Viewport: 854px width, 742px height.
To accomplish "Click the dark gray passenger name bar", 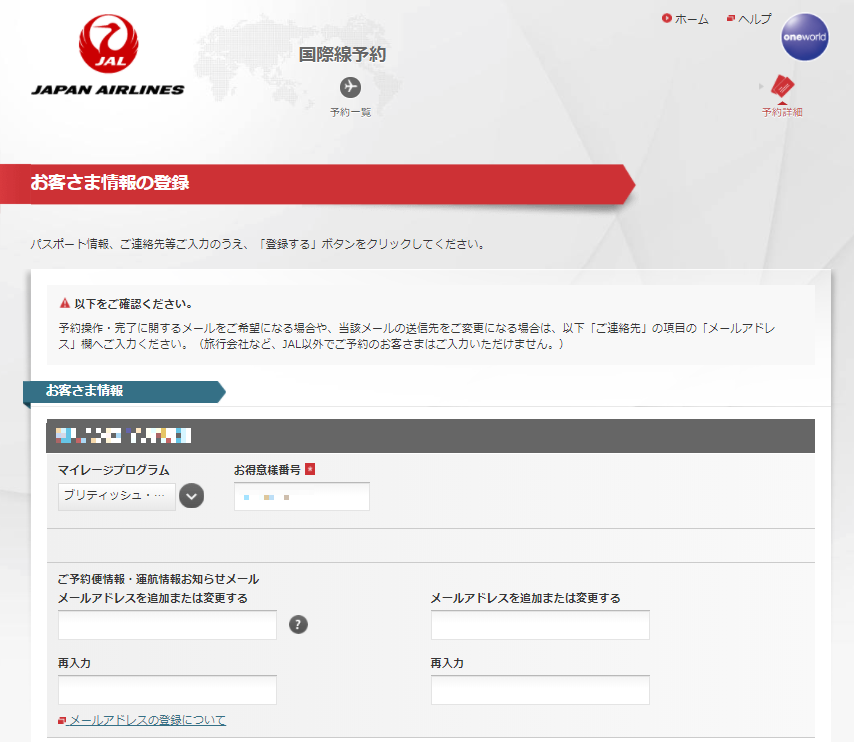I will pos(430,436).
